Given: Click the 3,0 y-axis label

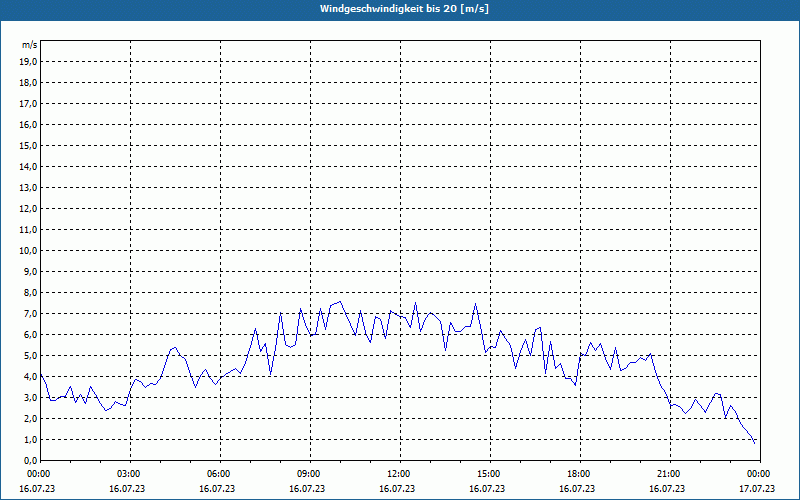Looking at the screenshot, I should click(30, 397).
